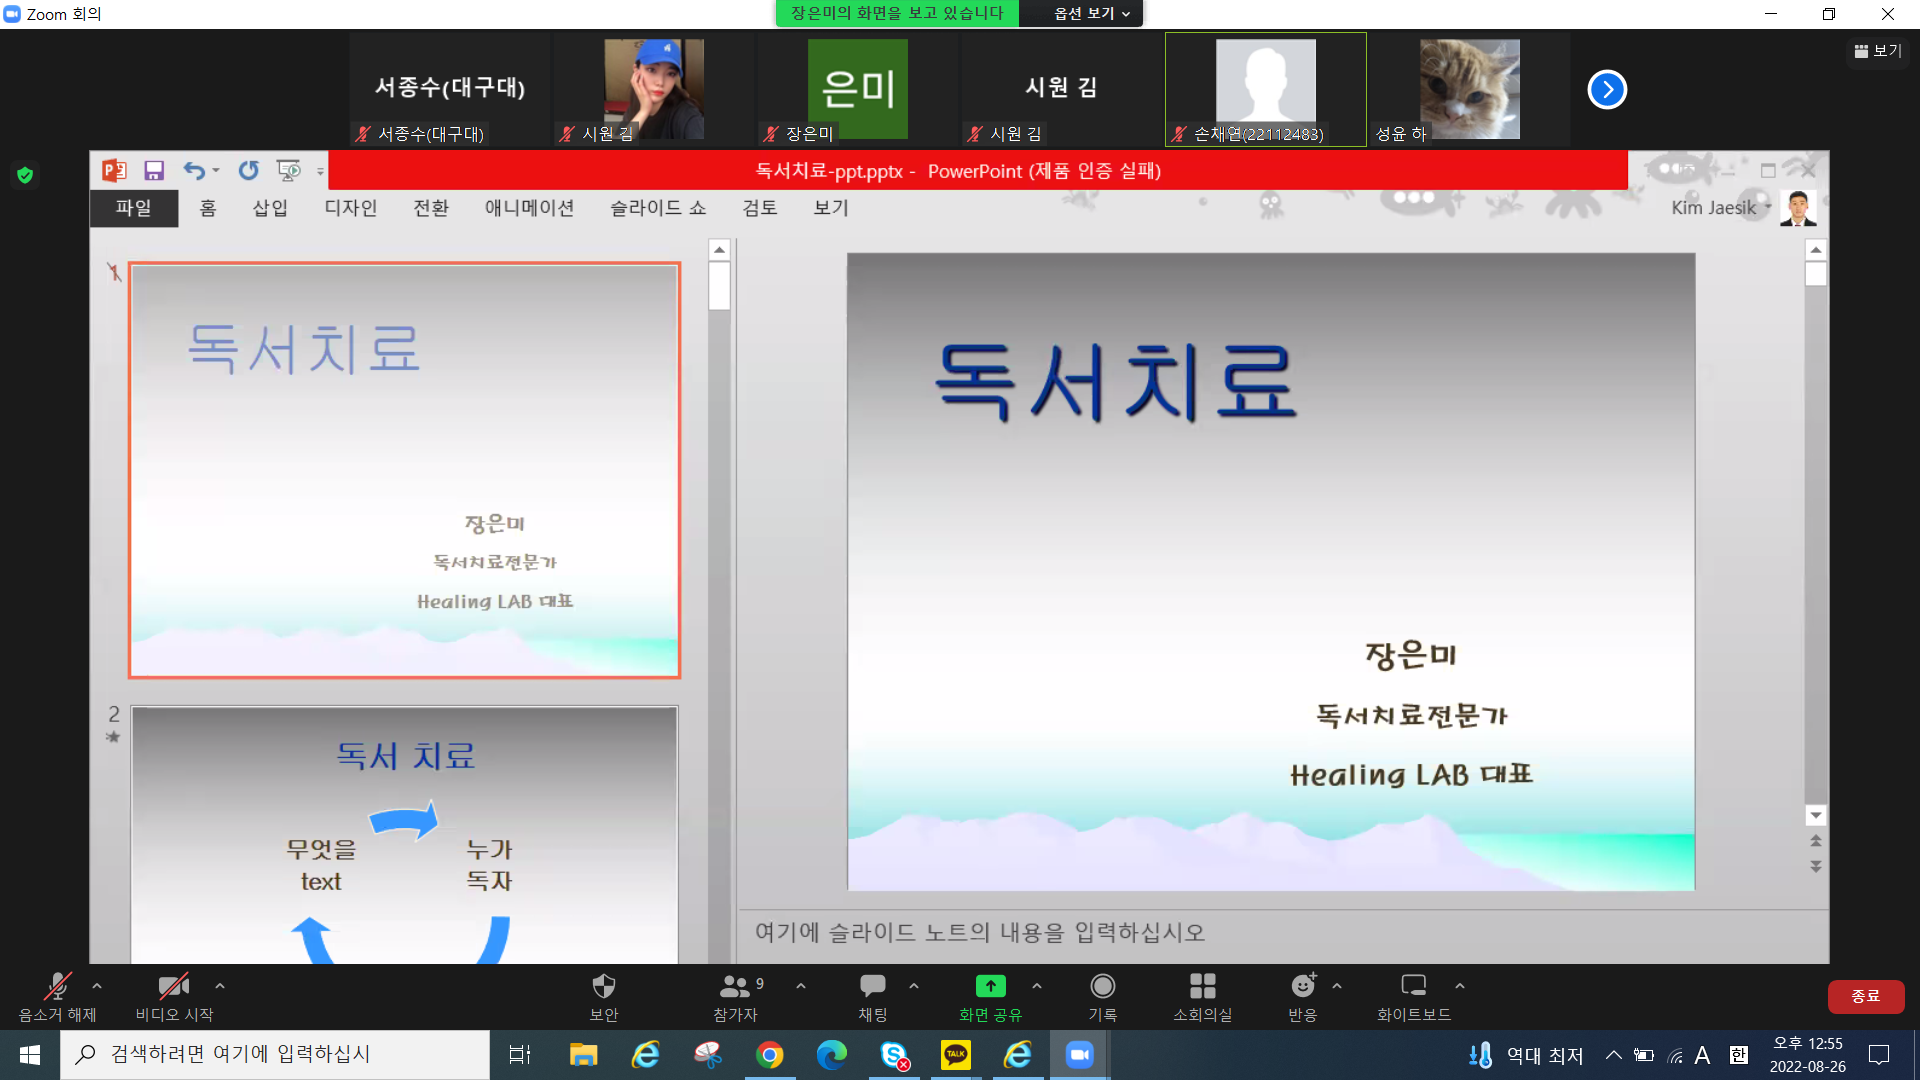This screenshot has width=1920, height=1080.
Task: Click the red End meeting button
Action: point(1865,996)
